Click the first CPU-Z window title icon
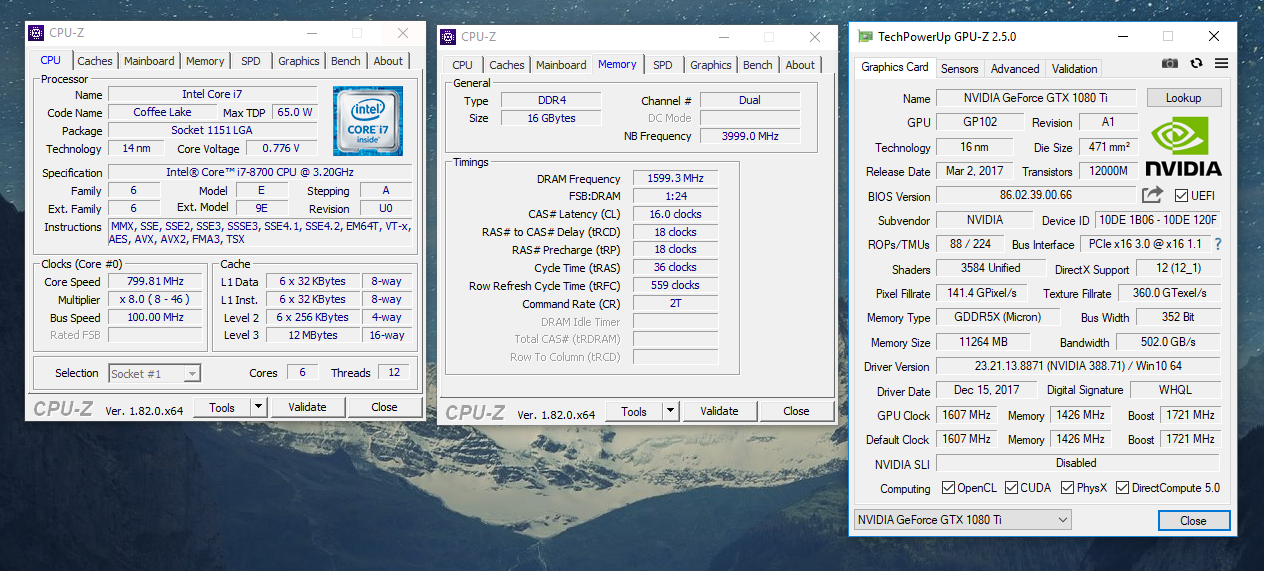The image size is (1264, 571). click(38, 33)
